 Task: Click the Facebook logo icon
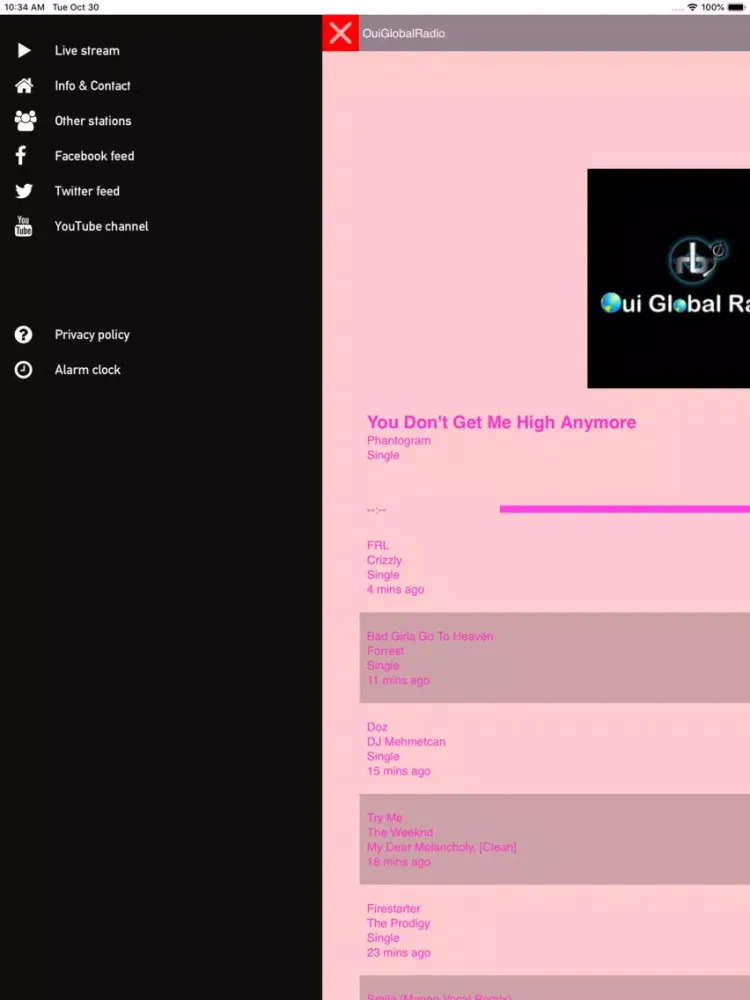point(21,156)
